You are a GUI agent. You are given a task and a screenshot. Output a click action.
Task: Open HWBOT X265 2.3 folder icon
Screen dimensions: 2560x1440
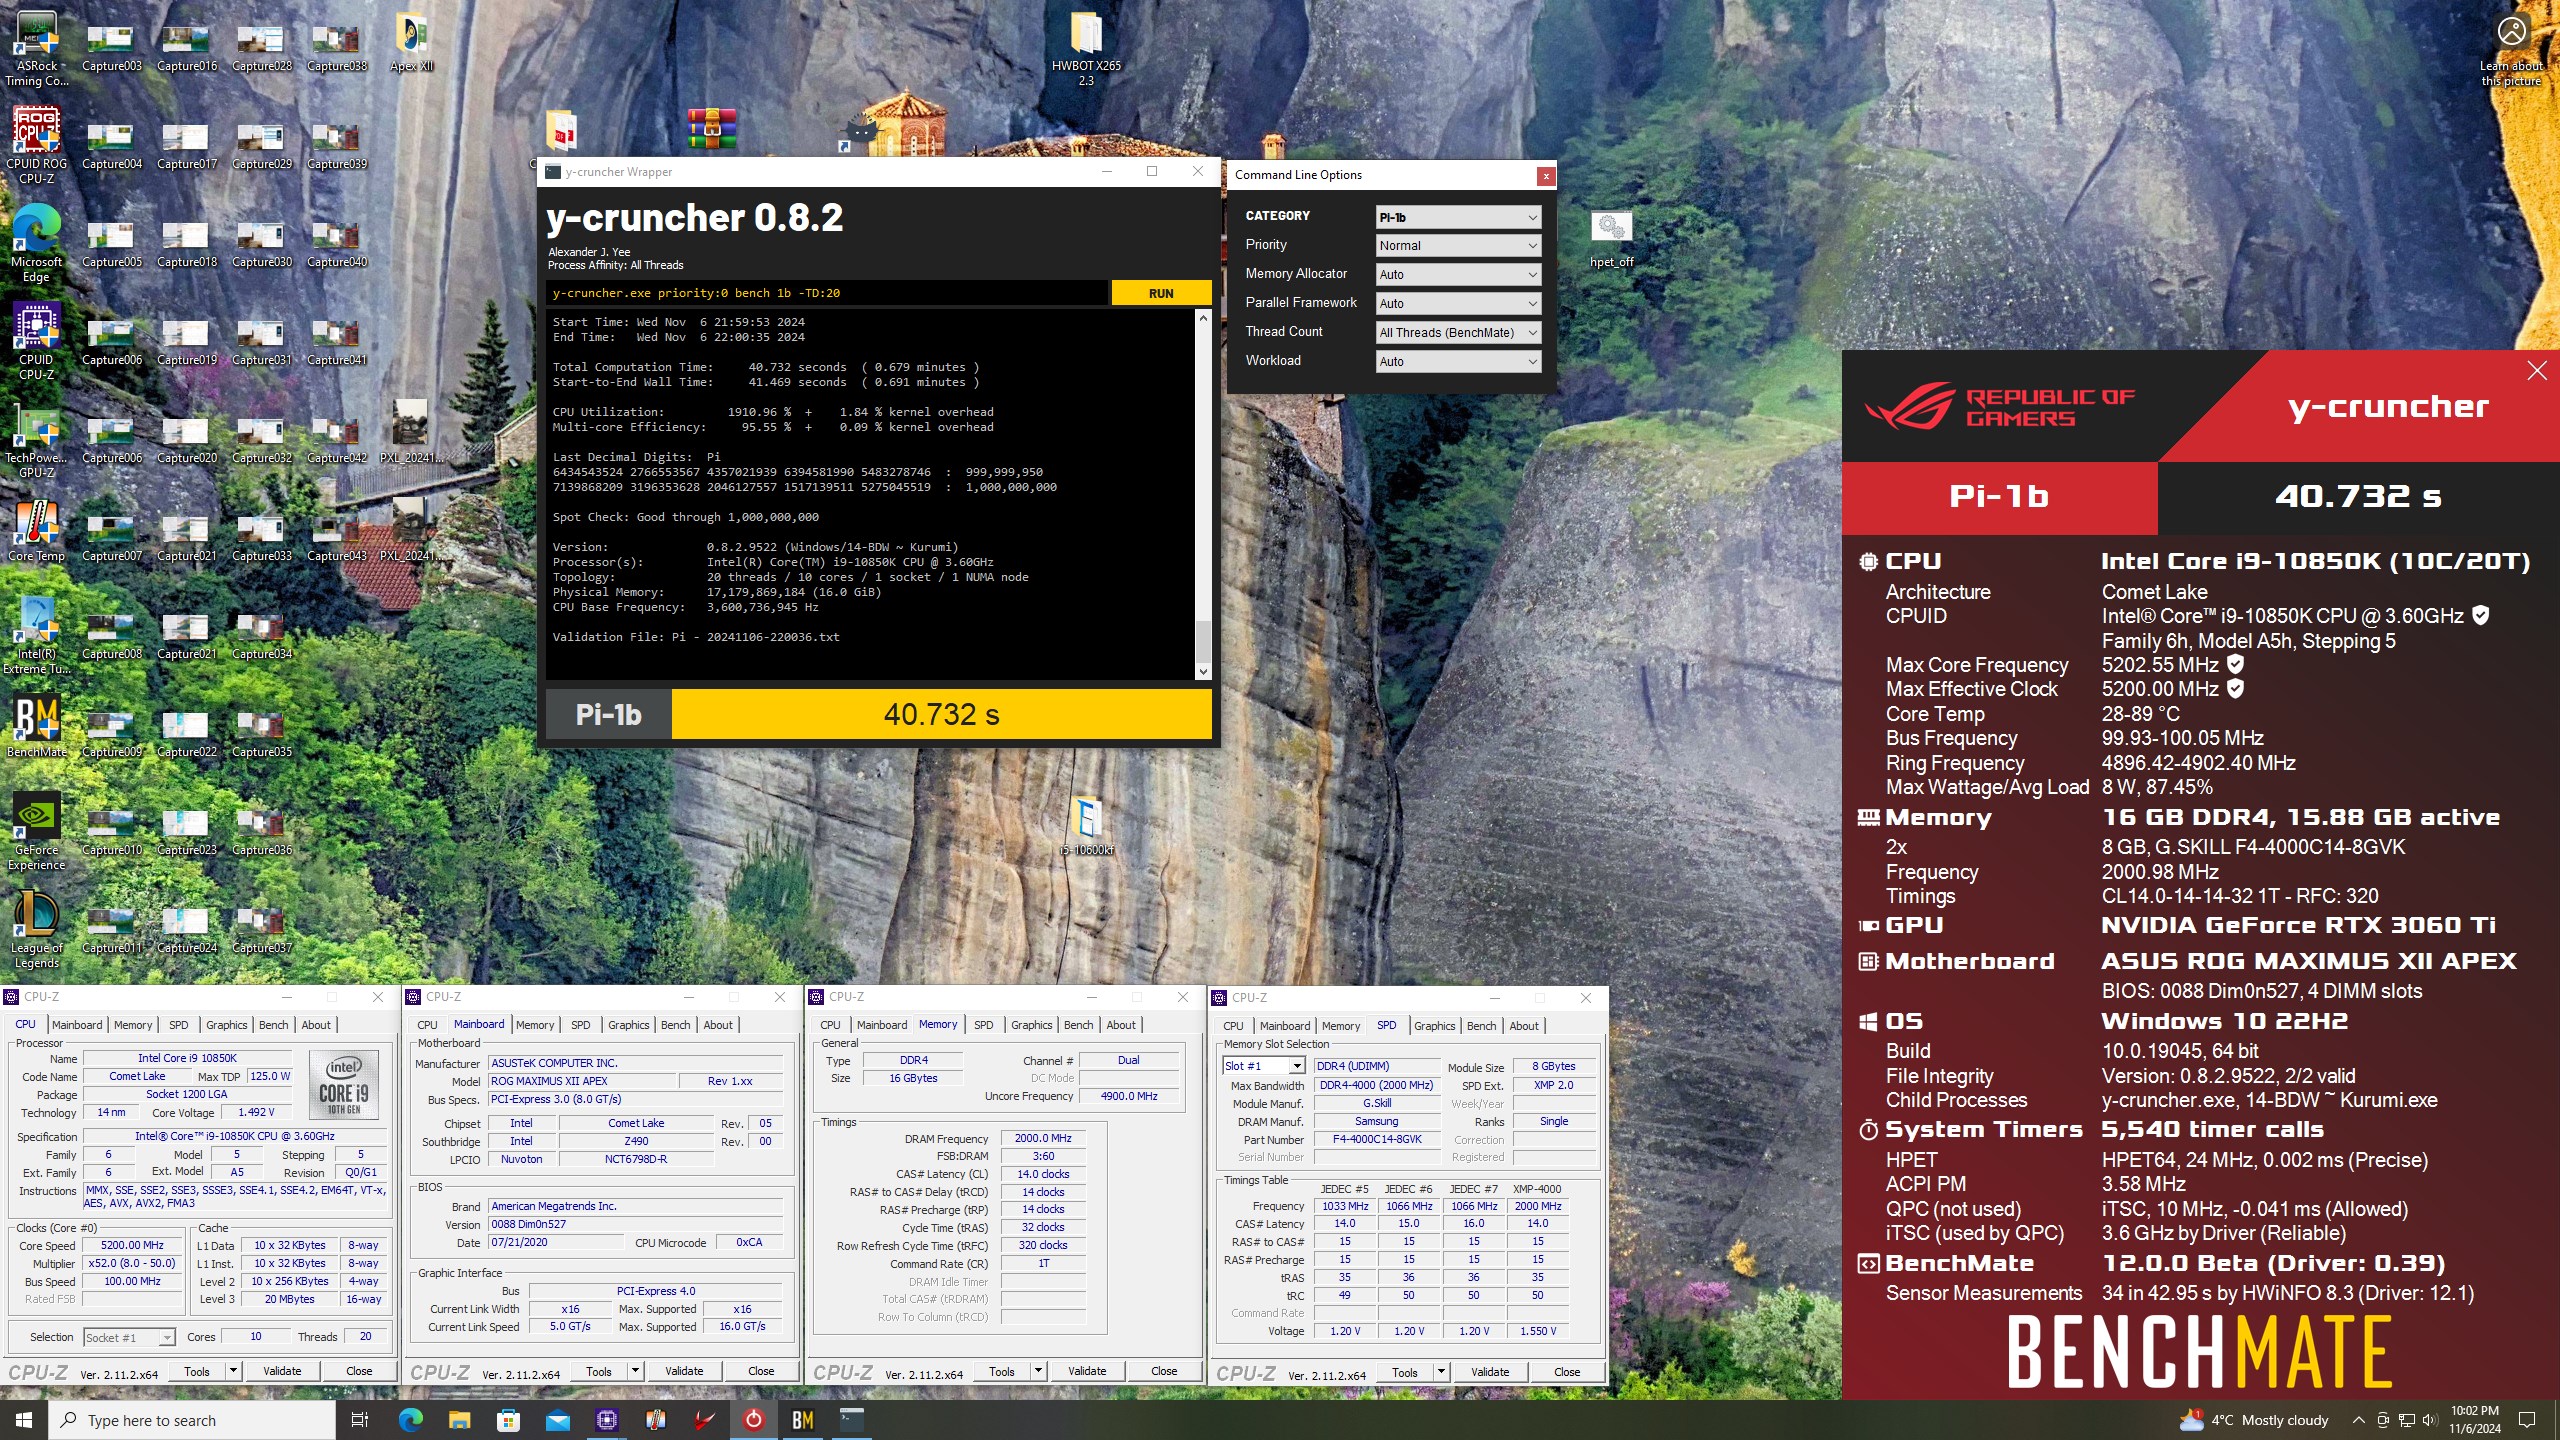coord(1086,48)
